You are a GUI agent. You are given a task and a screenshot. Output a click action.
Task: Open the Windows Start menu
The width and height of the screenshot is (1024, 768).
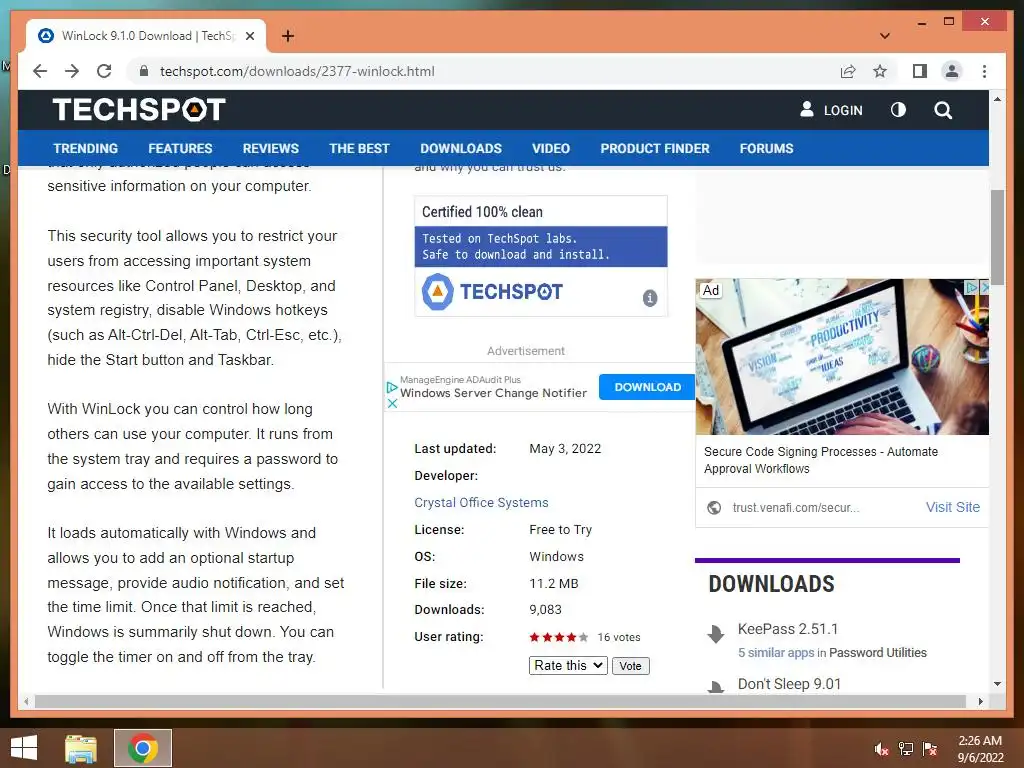pyautogui.click(x=24, y=748)
